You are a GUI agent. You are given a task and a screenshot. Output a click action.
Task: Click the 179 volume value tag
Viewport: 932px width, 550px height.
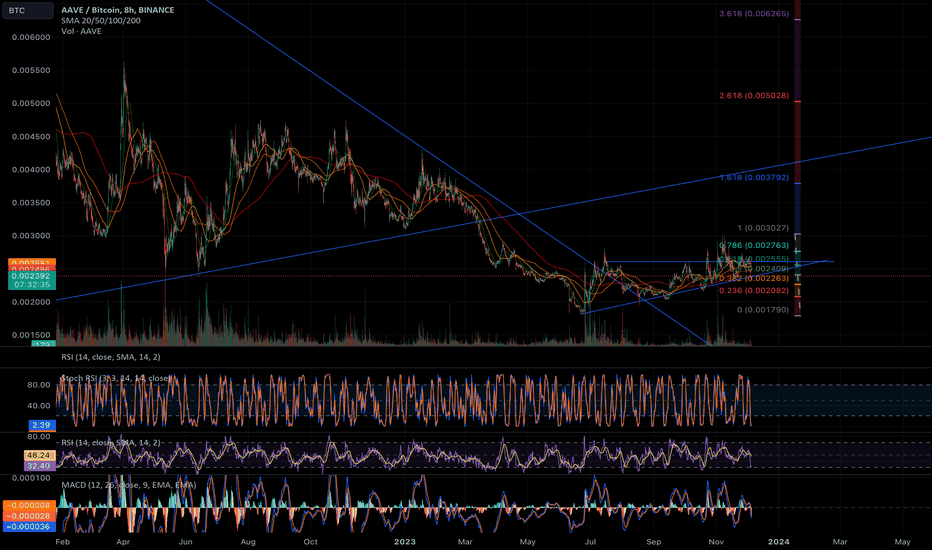click(x=43, y=344)
